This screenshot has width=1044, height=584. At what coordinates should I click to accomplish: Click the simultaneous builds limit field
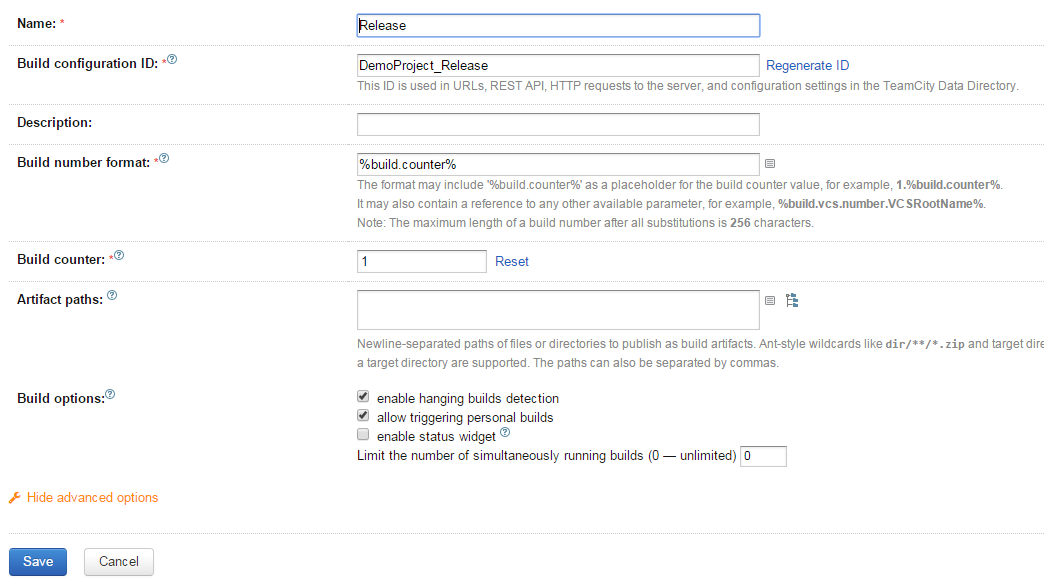point(763,456)
